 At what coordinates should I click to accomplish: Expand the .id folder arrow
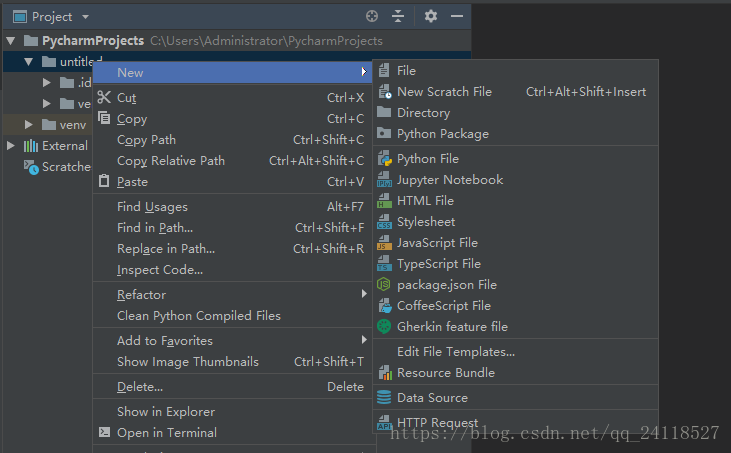(x=47, y=82)
